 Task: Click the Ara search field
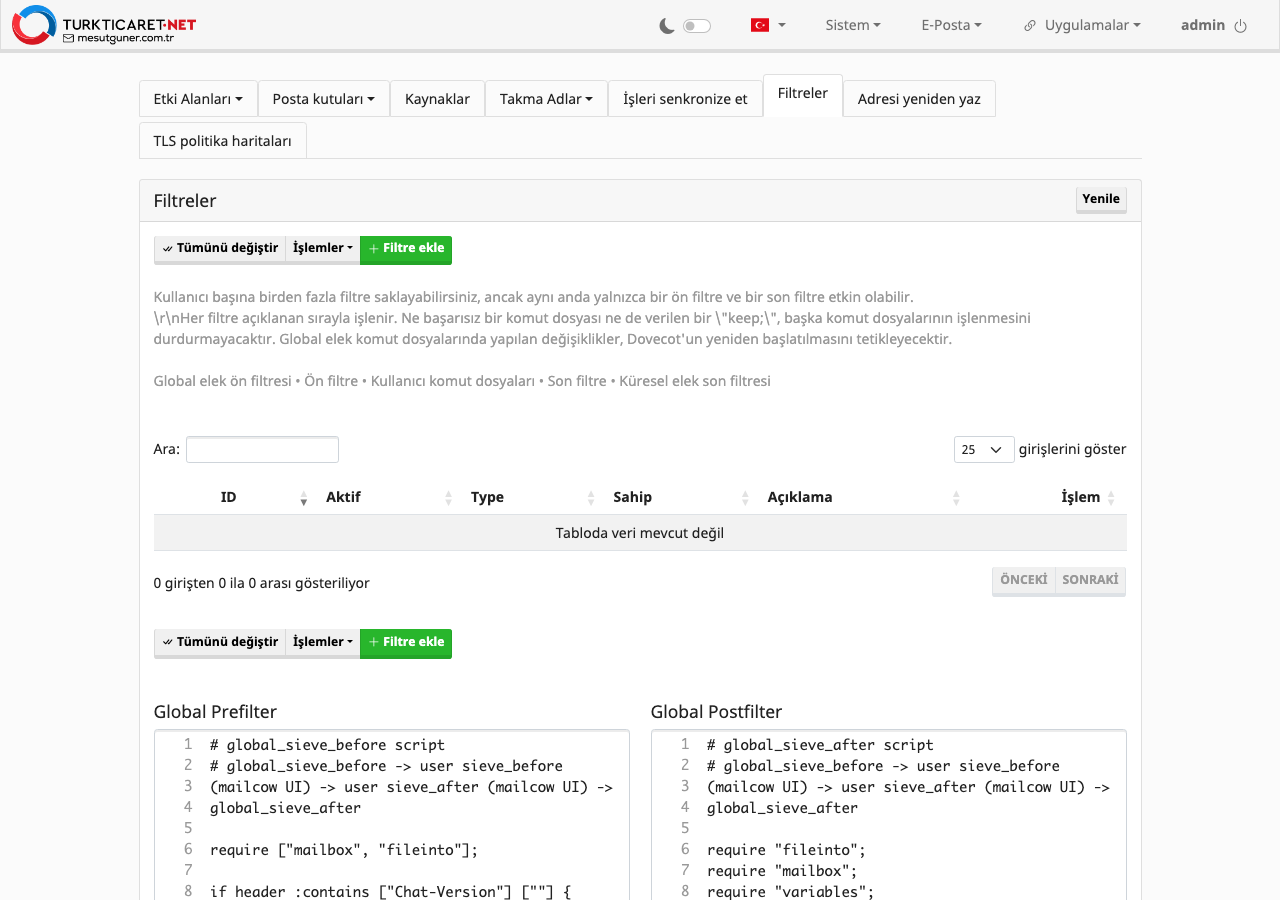pyautogui.click(x=262, y=450)
